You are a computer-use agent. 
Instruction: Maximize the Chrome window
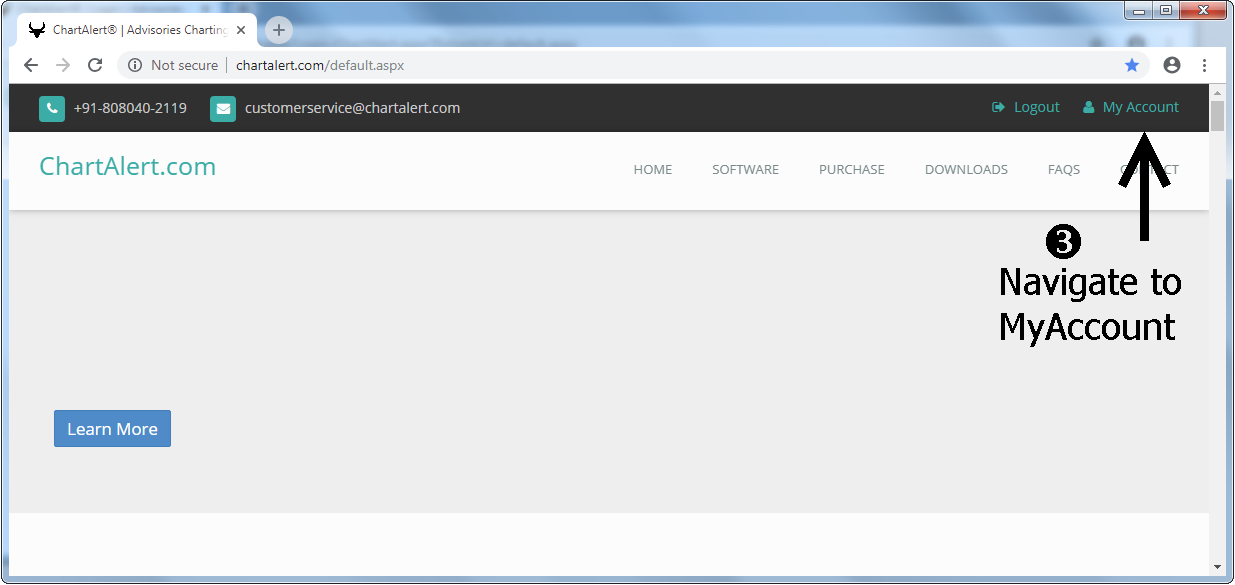[x=1165, y=10]
